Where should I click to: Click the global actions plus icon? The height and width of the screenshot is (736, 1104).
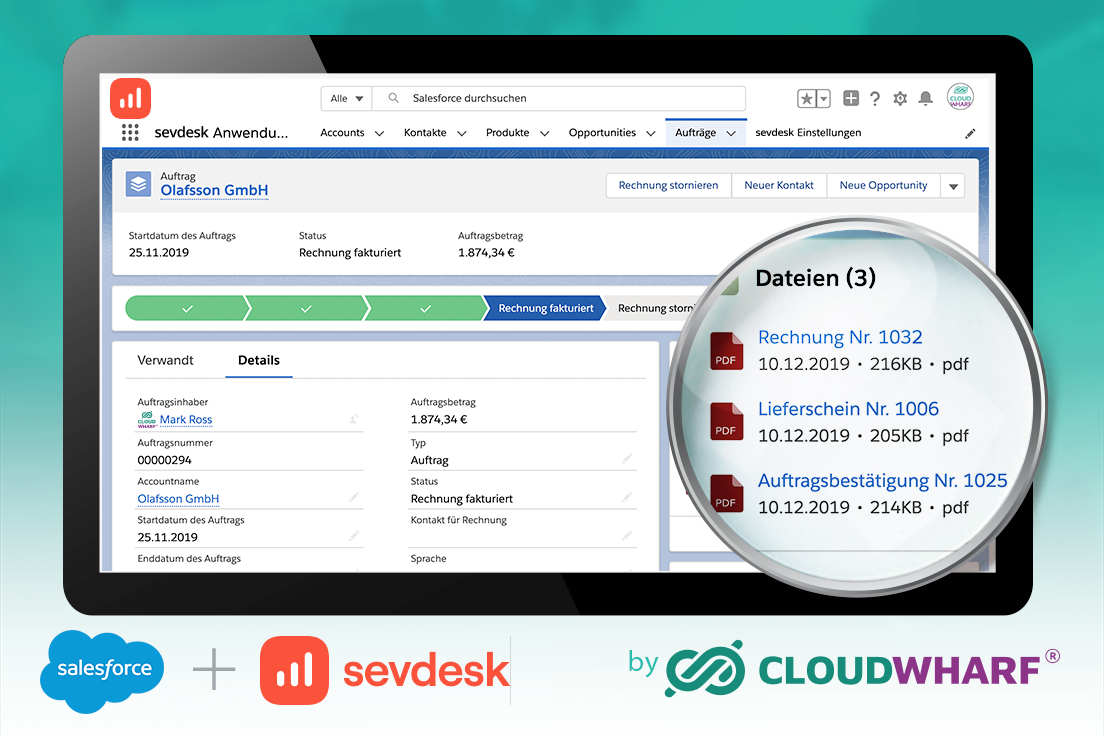point(851,98)
